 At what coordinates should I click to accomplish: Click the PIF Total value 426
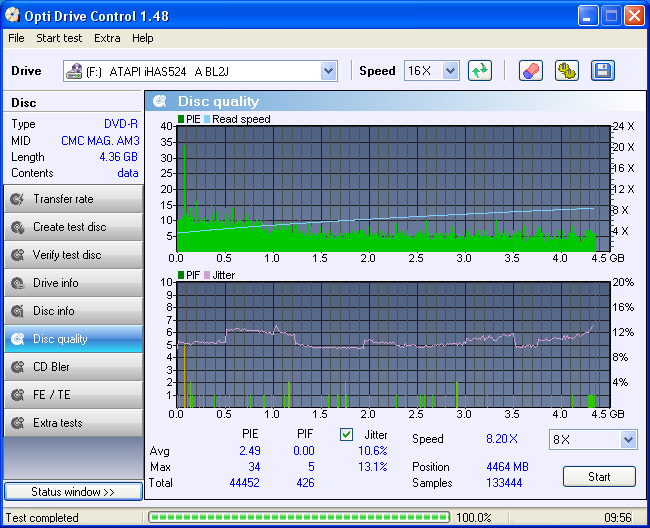[x=305, y=483]
